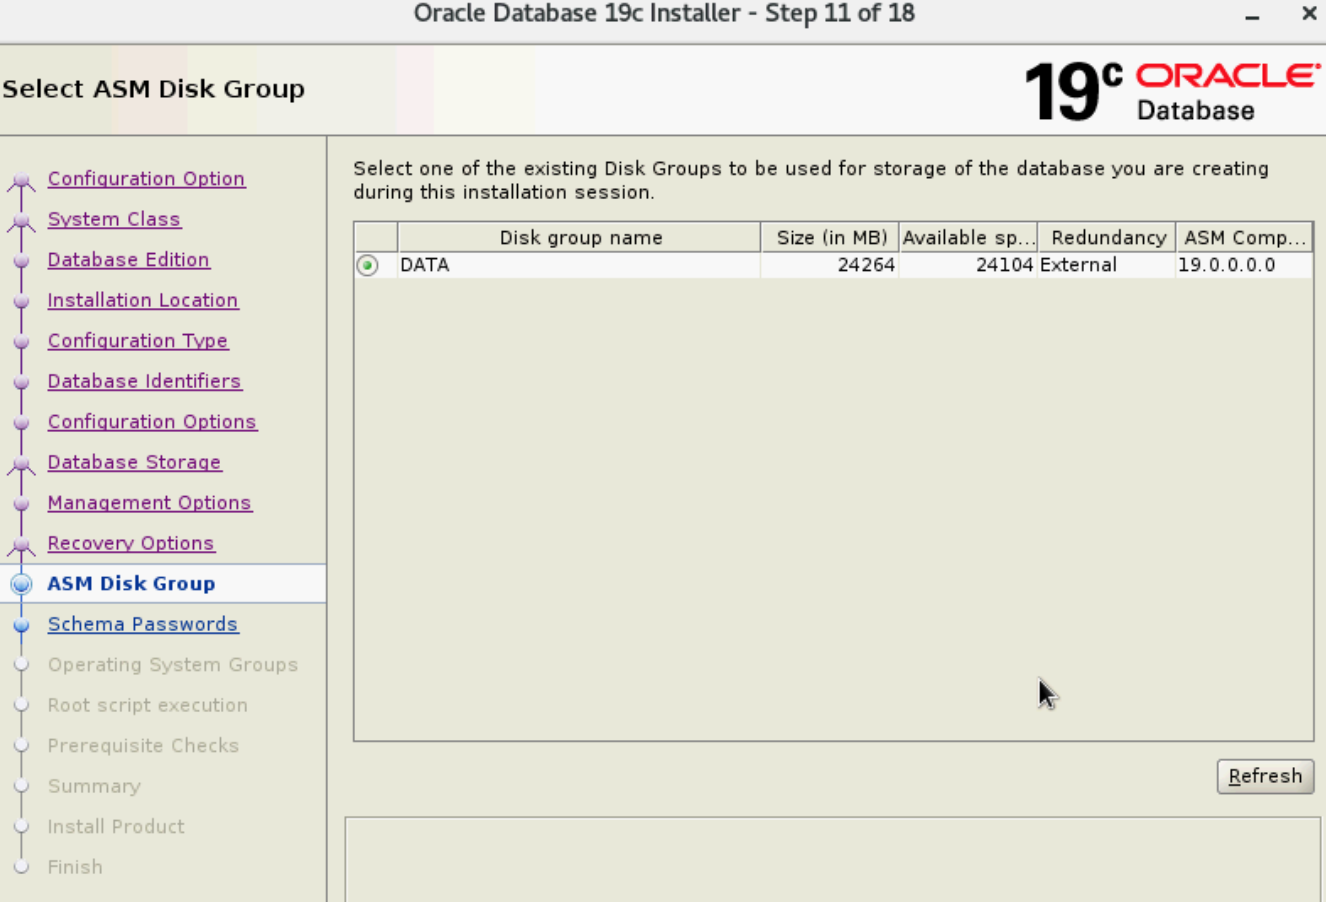Click the ASM Disk Group step circle icon
Viewport: 1326px width, 902px height.
(21, 584)
